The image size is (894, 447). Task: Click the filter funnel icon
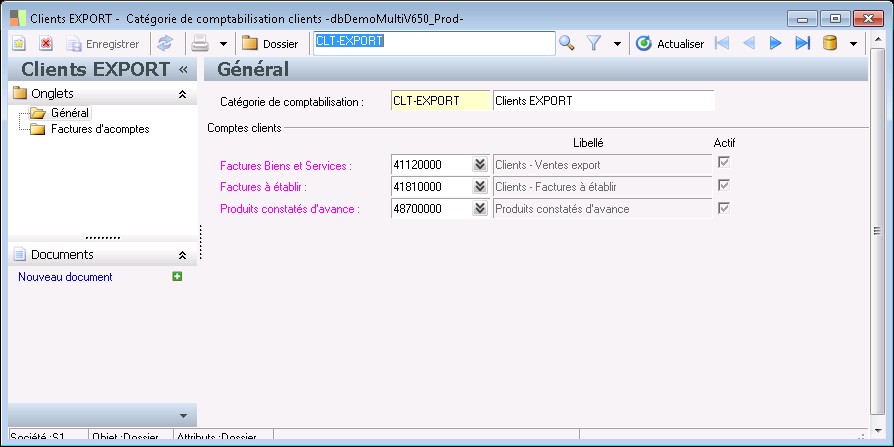click(x=594, y=43)
